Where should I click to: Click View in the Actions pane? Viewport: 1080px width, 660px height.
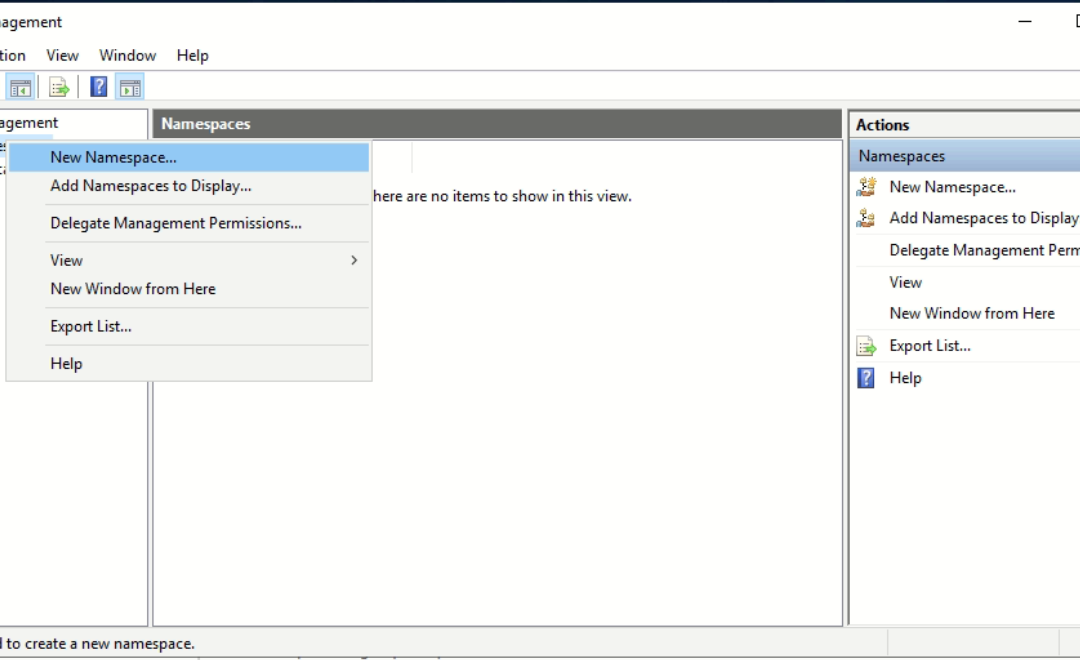click(905, 281)
